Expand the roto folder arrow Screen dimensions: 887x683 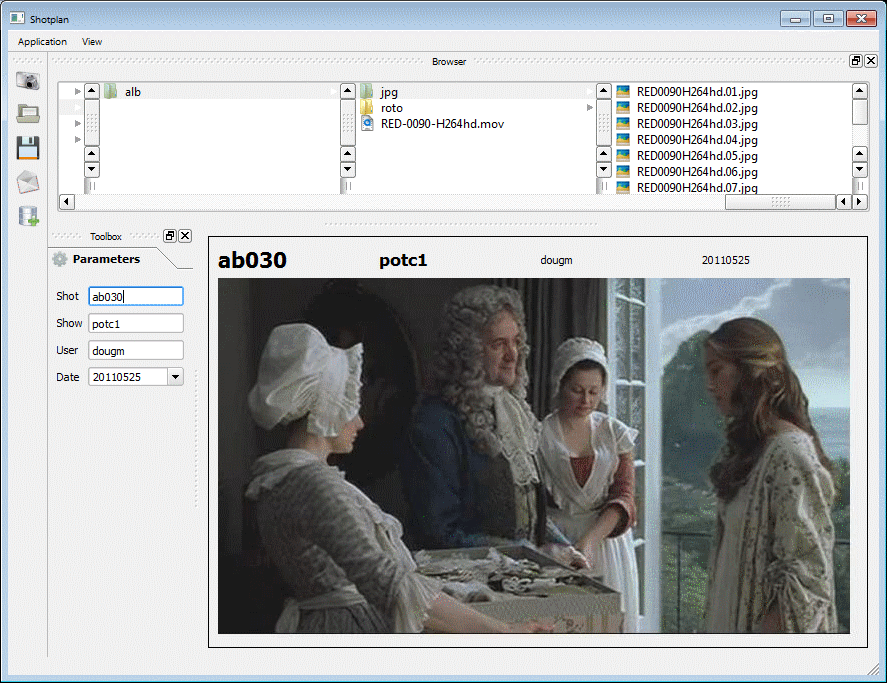589,108
